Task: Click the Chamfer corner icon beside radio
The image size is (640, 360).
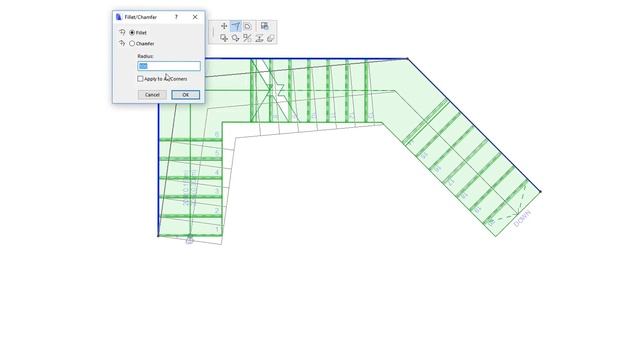Action: coord(122,43)
